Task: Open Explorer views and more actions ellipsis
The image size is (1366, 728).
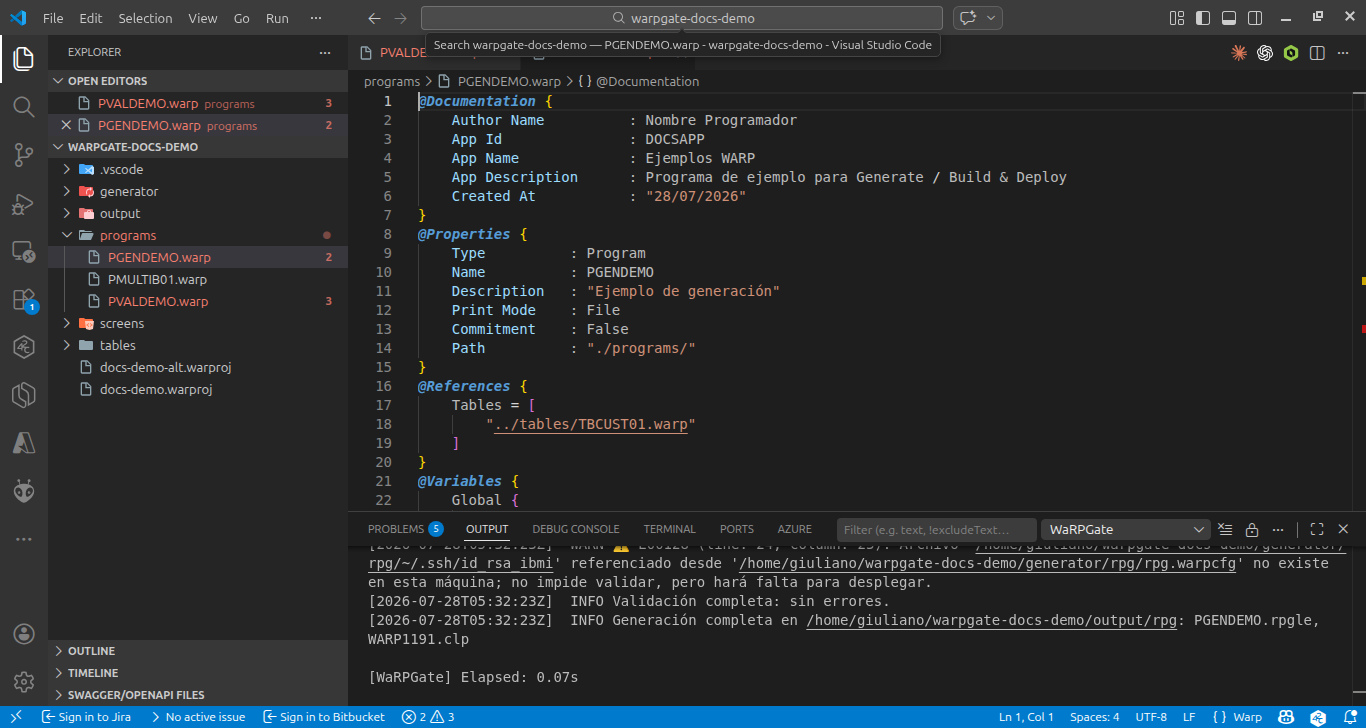Action: (x=324, y=52)
